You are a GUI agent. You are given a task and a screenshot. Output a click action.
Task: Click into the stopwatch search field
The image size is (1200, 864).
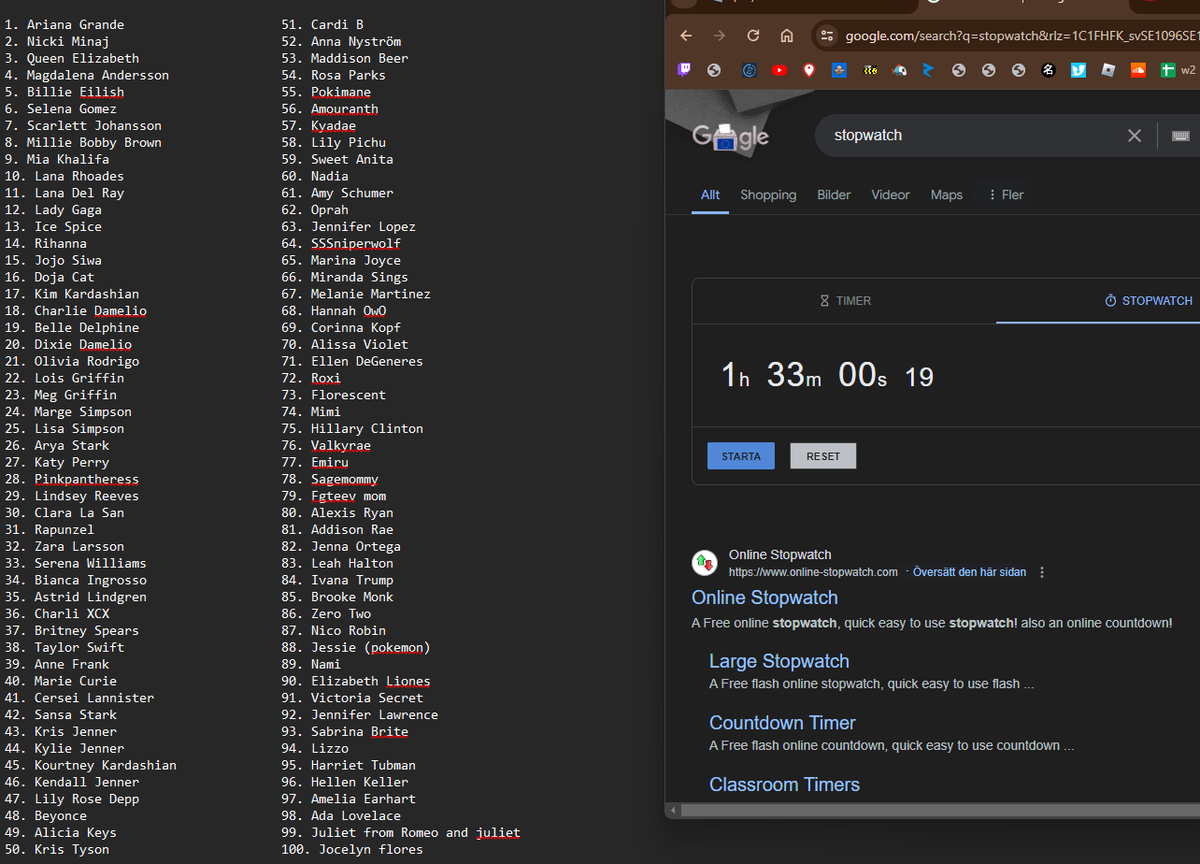coord(970,135)
